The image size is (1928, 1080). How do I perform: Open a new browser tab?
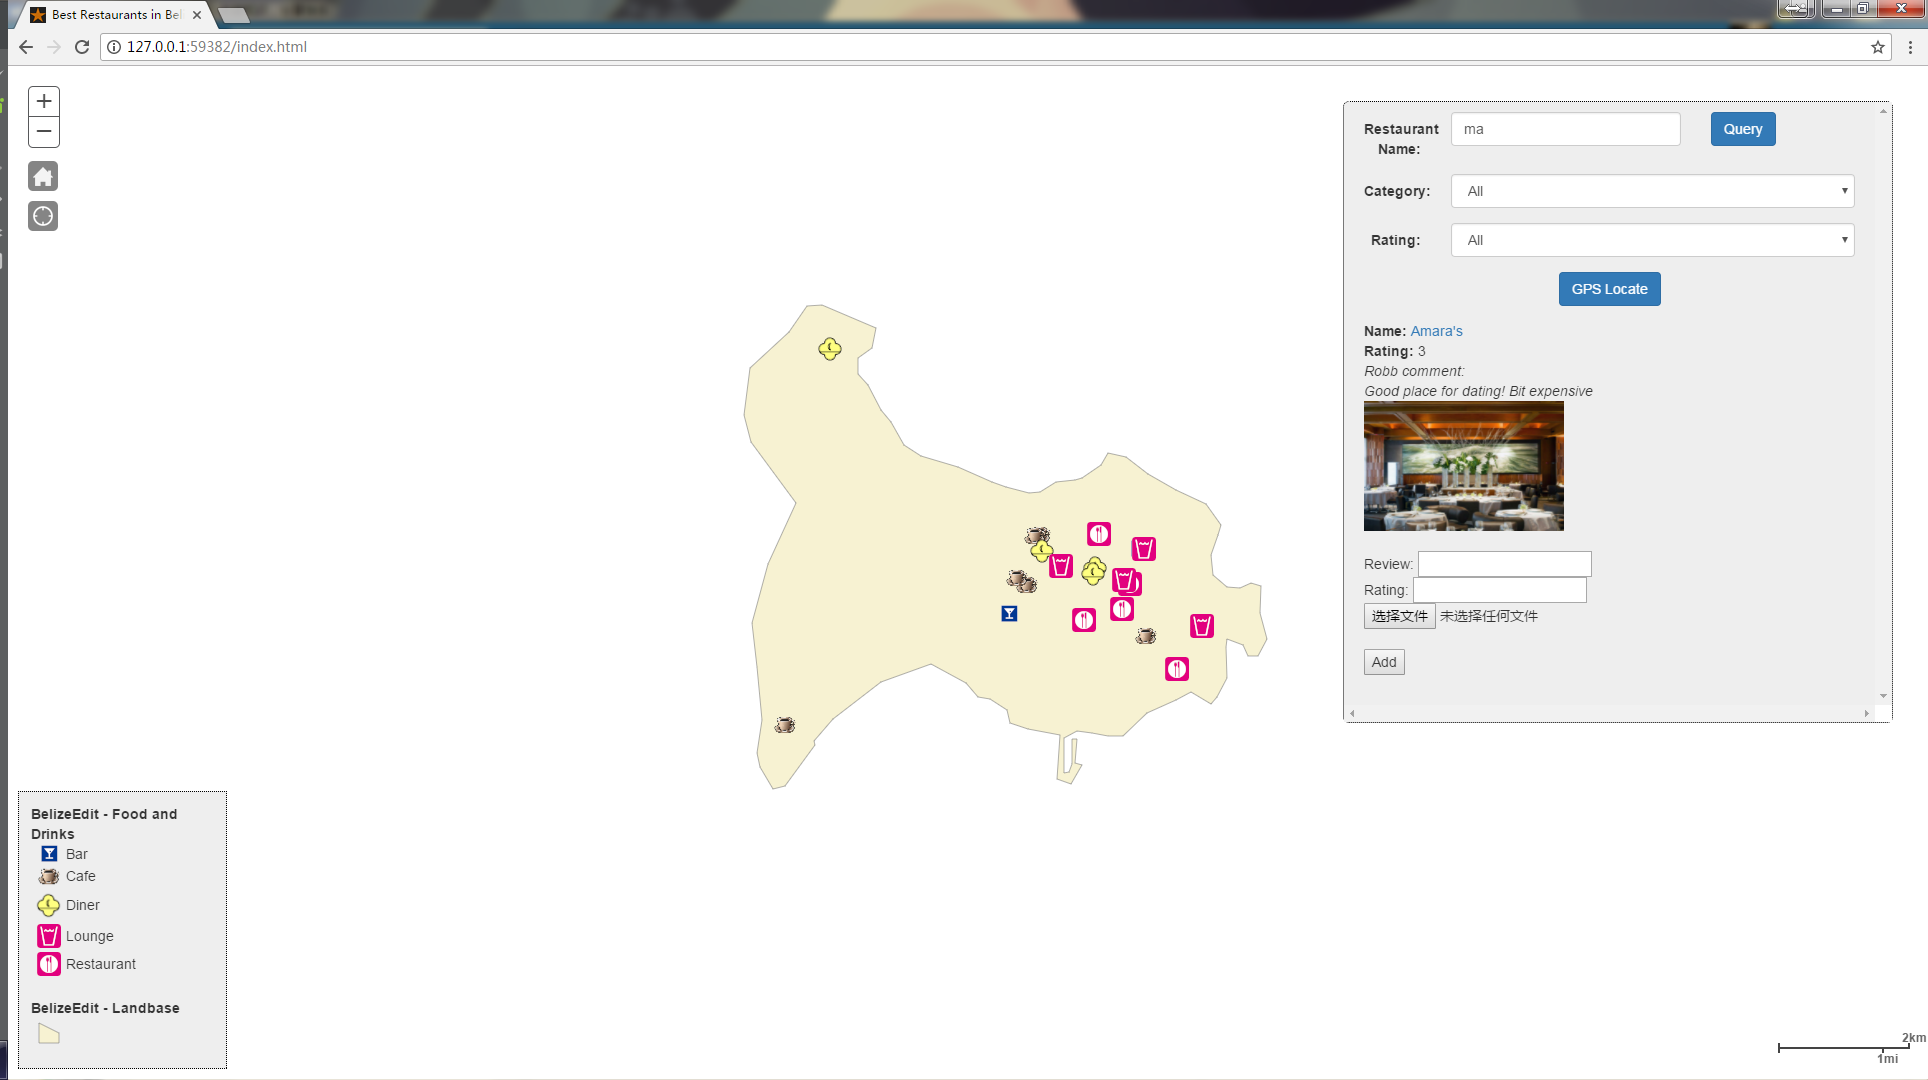(x=233, y=15)
